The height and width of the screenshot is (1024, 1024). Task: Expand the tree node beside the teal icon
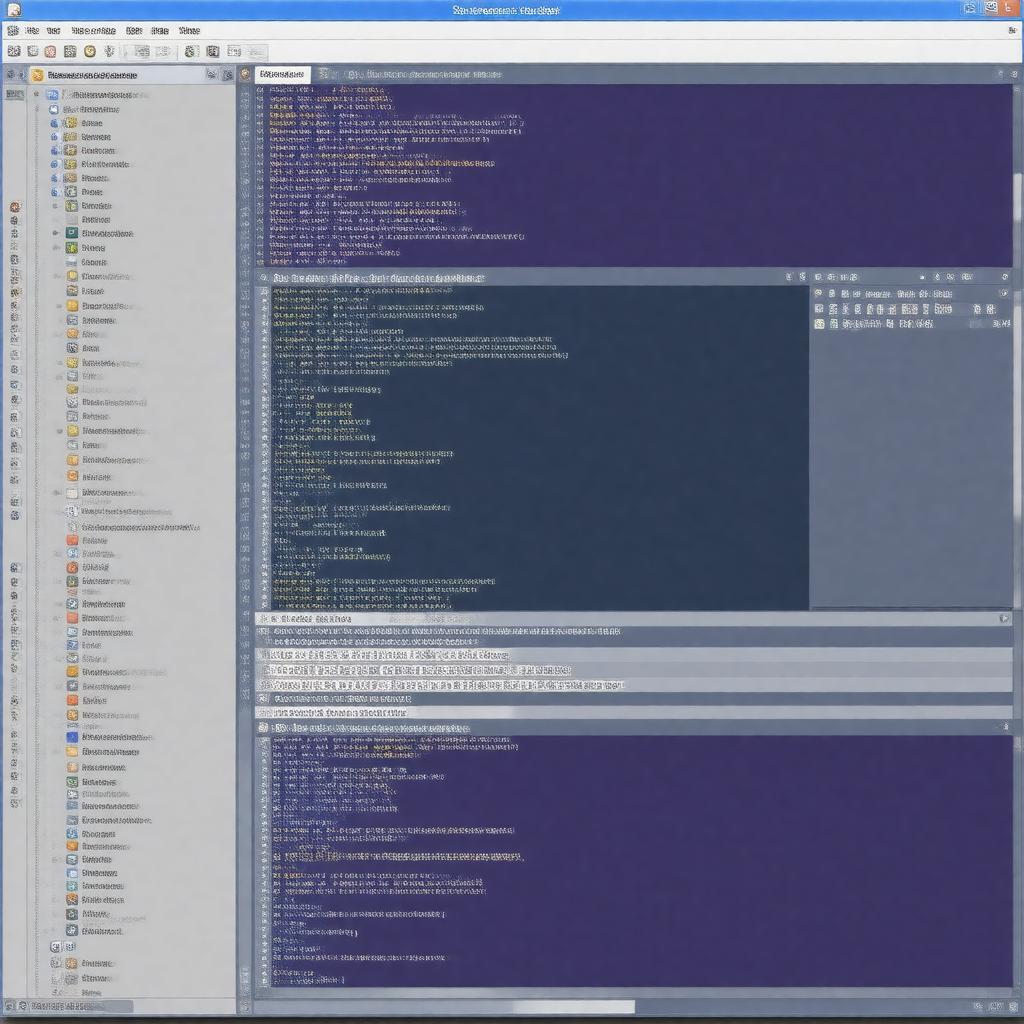click(56, 233)
